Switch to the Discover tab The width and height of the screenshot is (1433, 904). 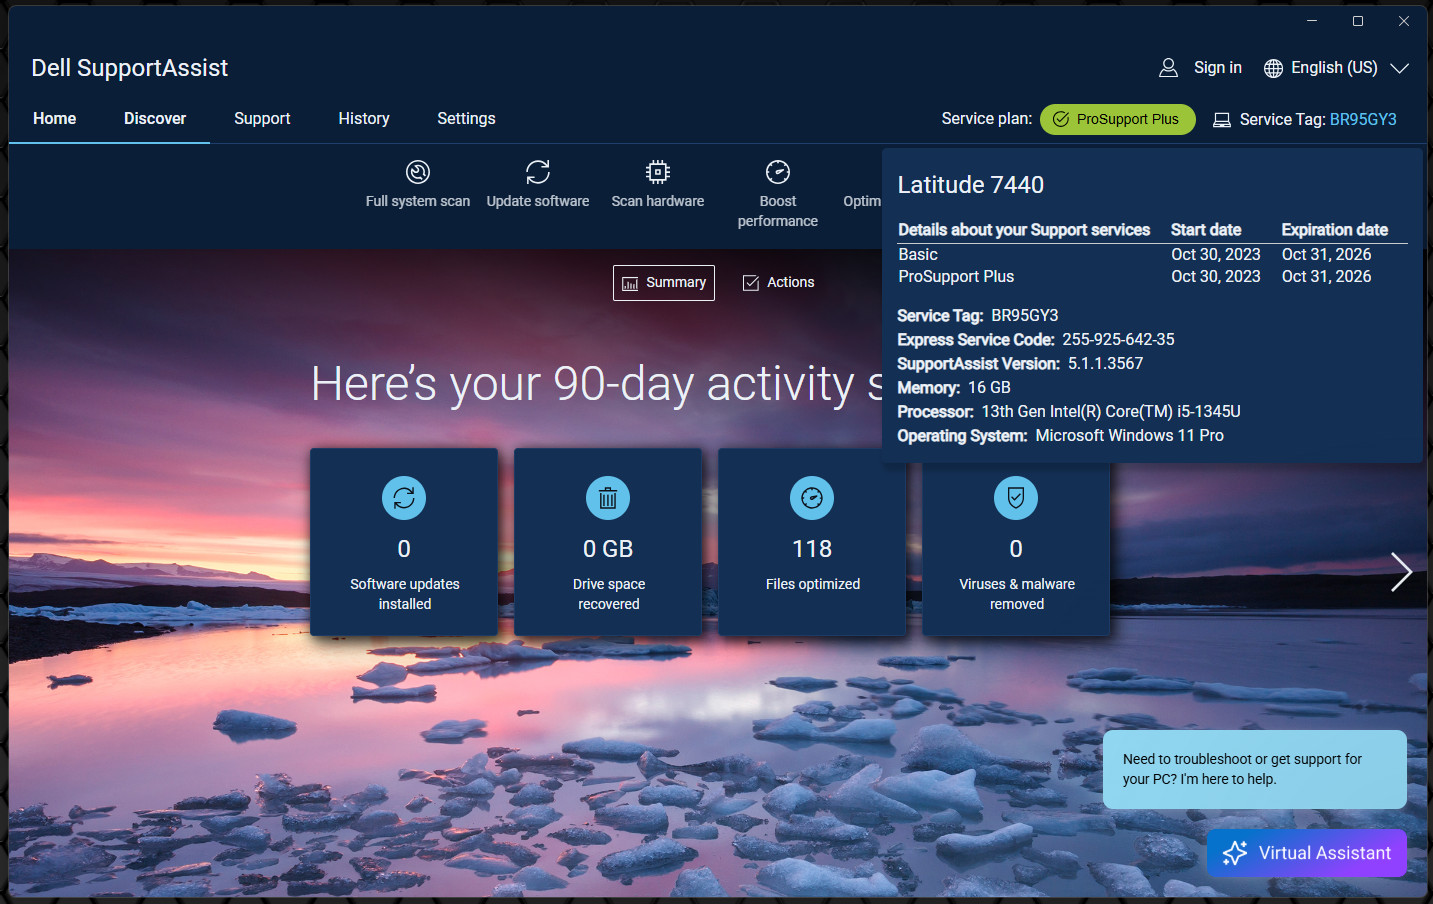click(155, 118)
